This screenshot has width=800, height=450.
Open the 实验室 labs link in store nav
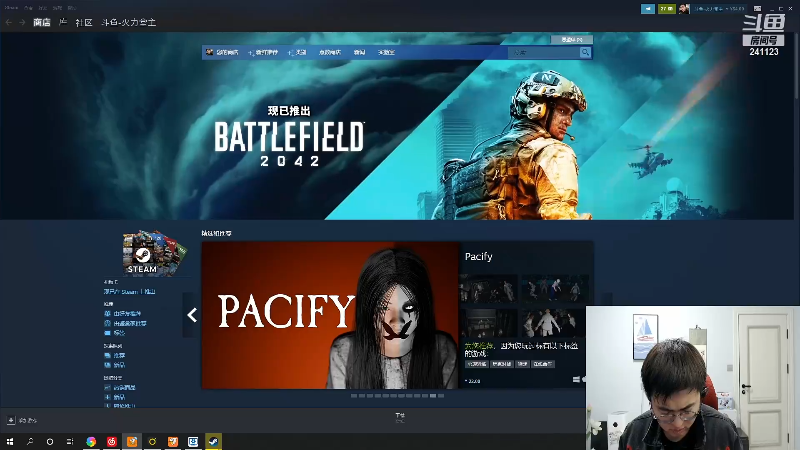[x=386, y=52]
